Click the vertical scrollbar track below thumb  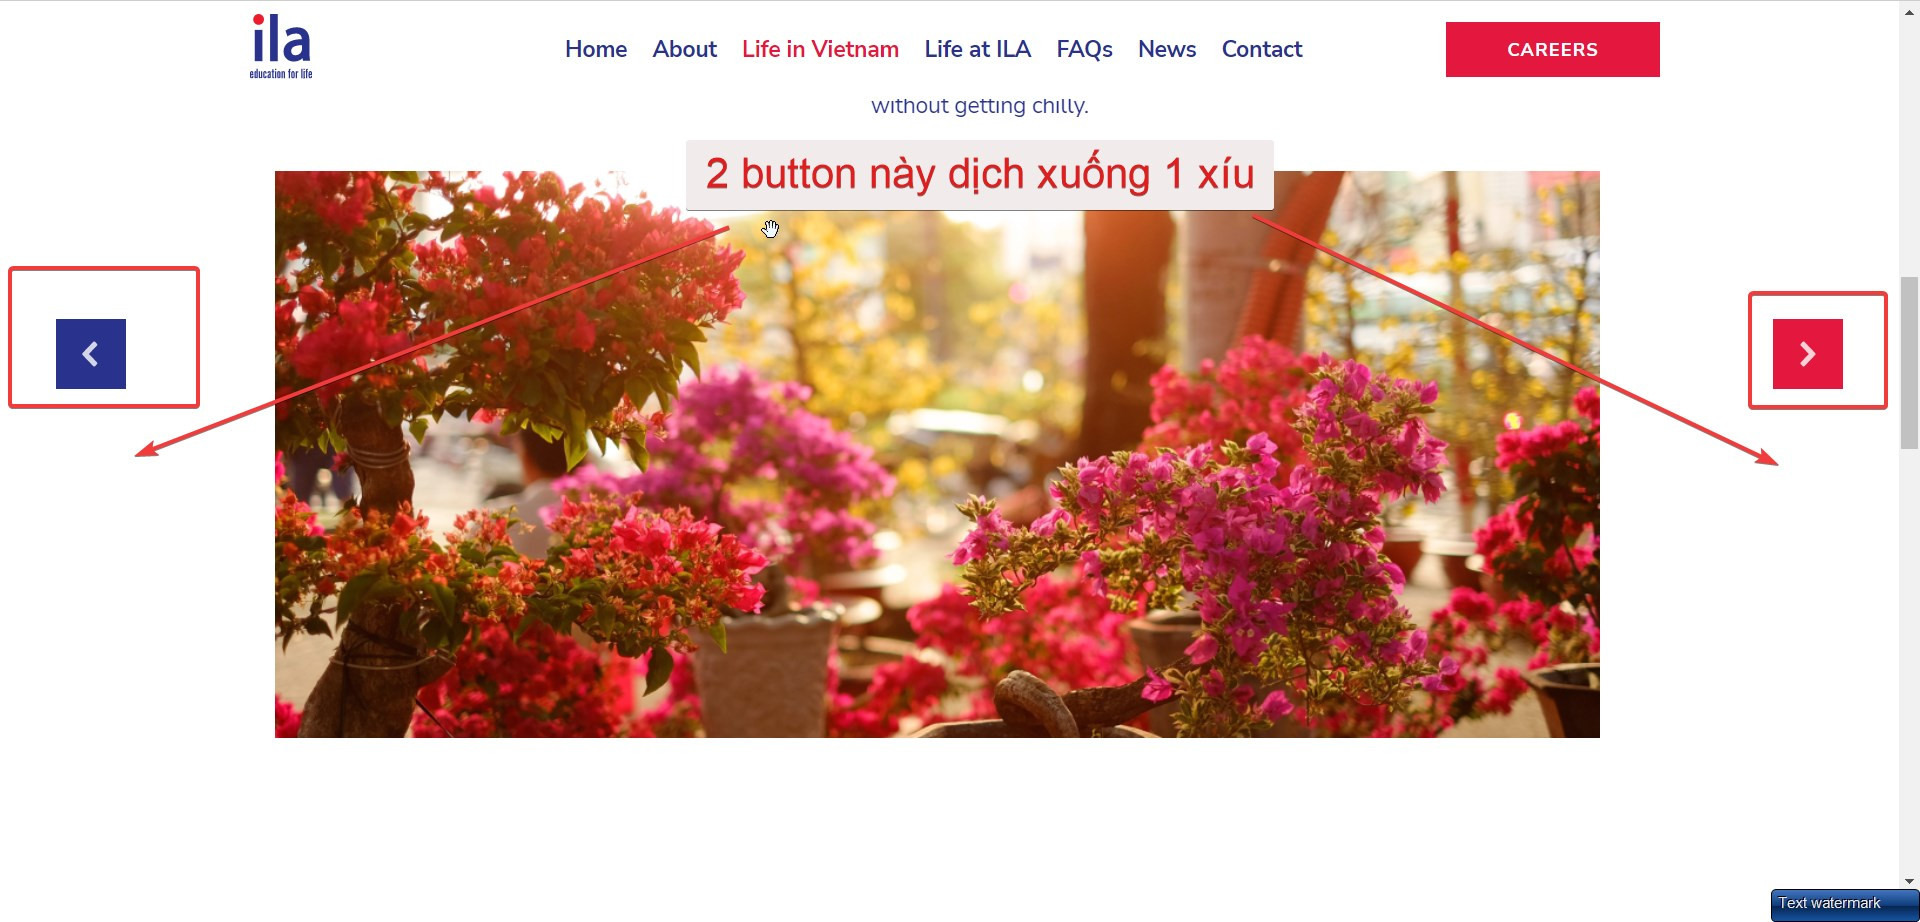(1909, 660)
